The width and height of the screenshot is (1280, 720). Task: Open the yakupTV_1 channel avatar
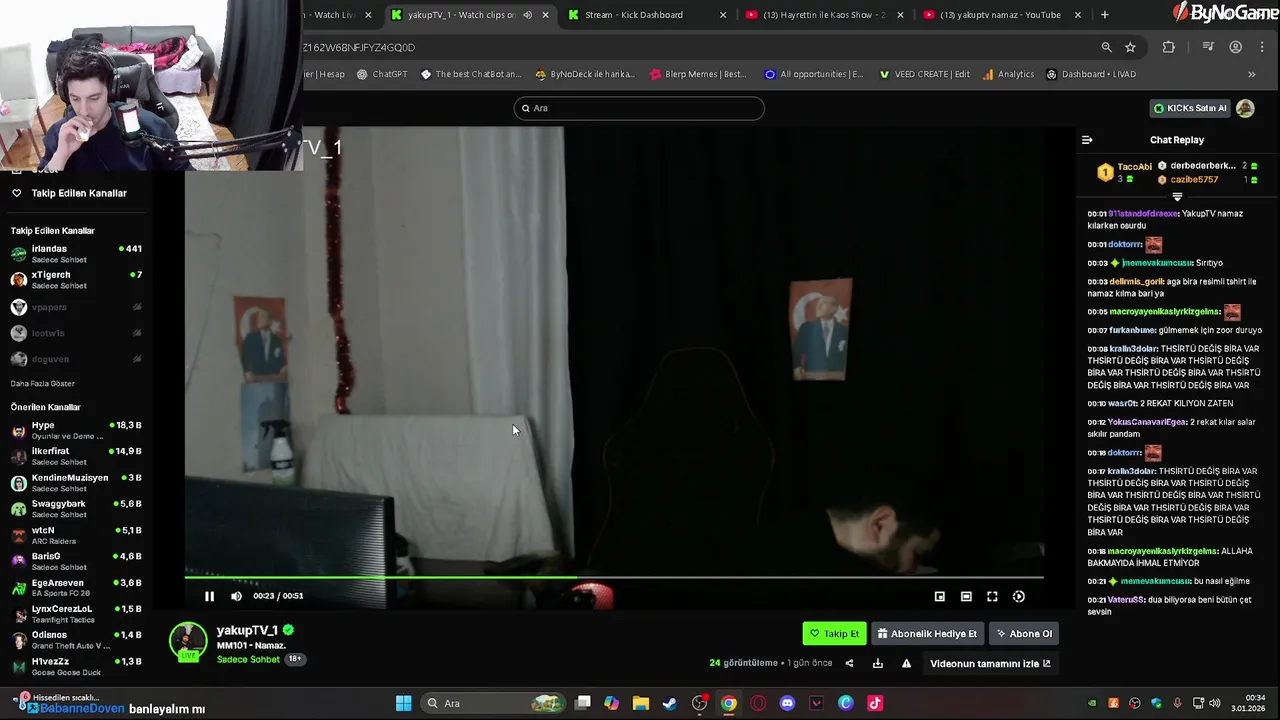[x=188, y=642]
